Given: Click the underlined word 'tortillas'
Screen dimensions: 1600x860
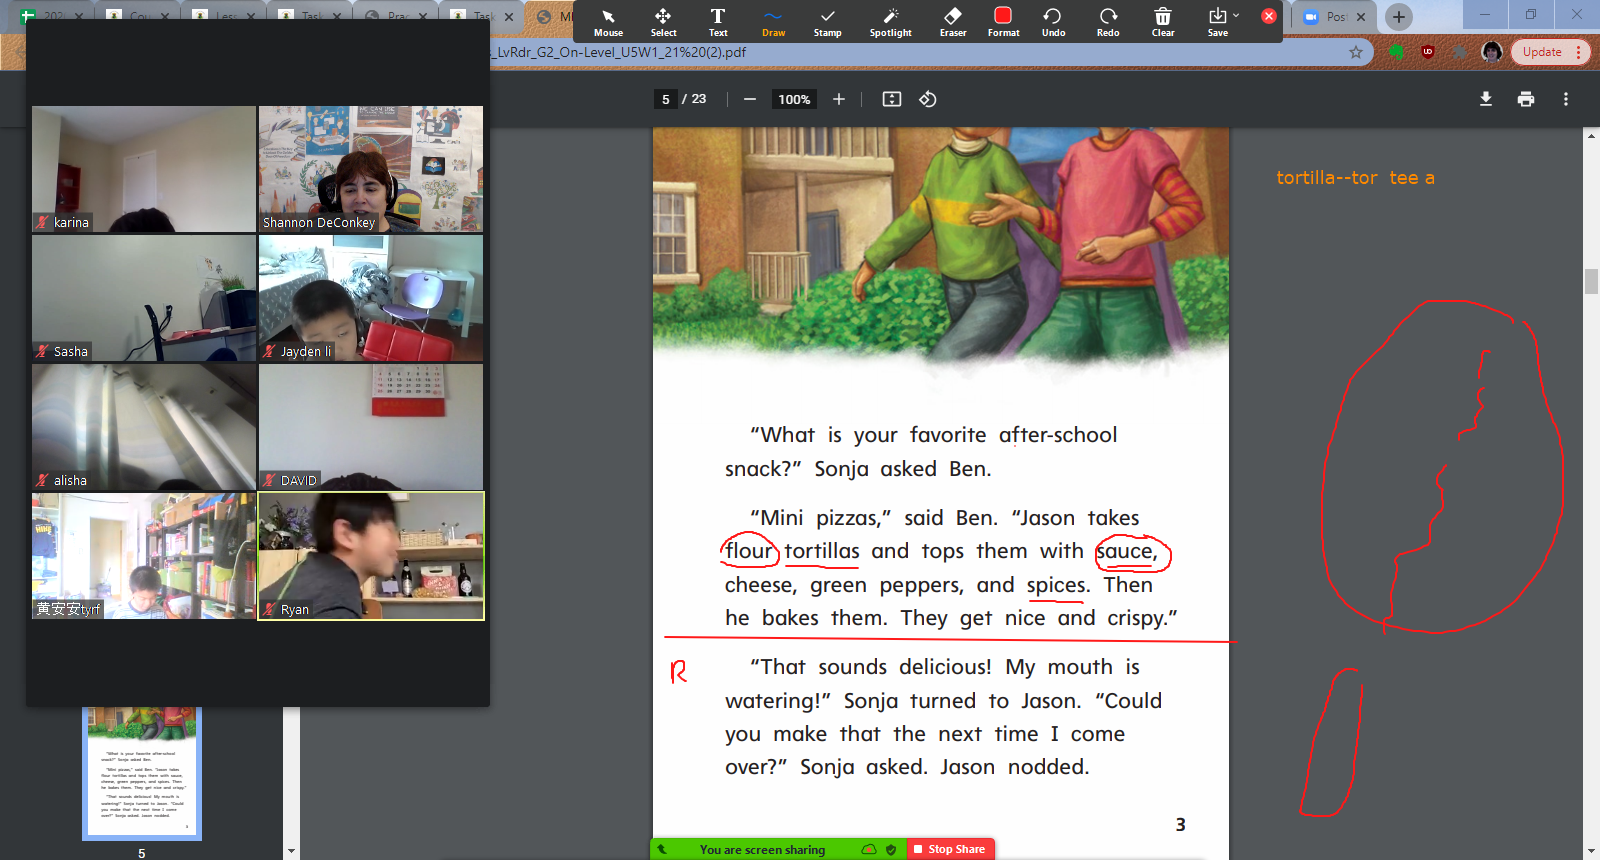Looking at the screenshot, I should pyautogui.click(x=822, y=551).
